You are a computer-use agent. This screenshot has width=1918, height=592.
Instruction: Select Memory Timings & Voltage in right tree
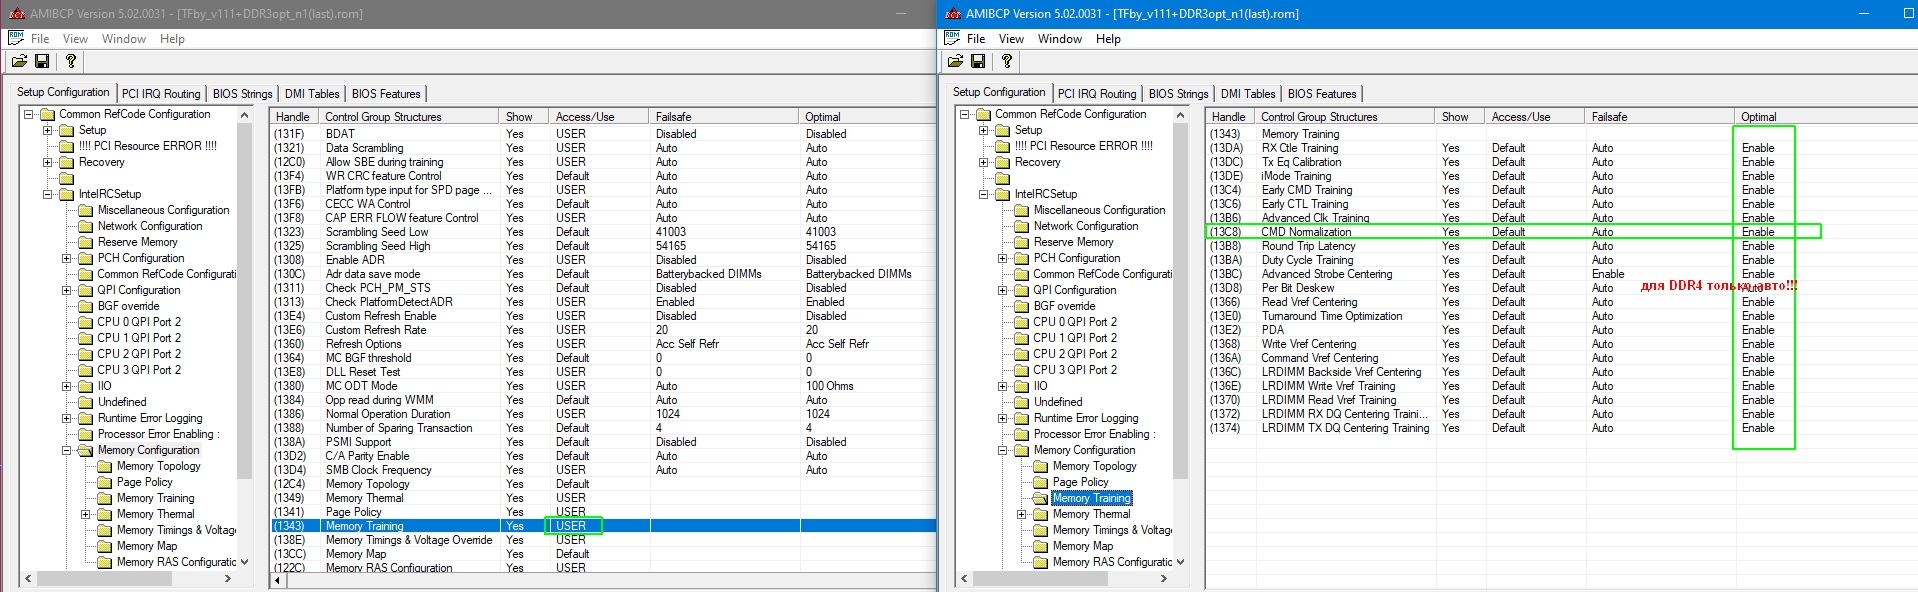point(1112,530)
